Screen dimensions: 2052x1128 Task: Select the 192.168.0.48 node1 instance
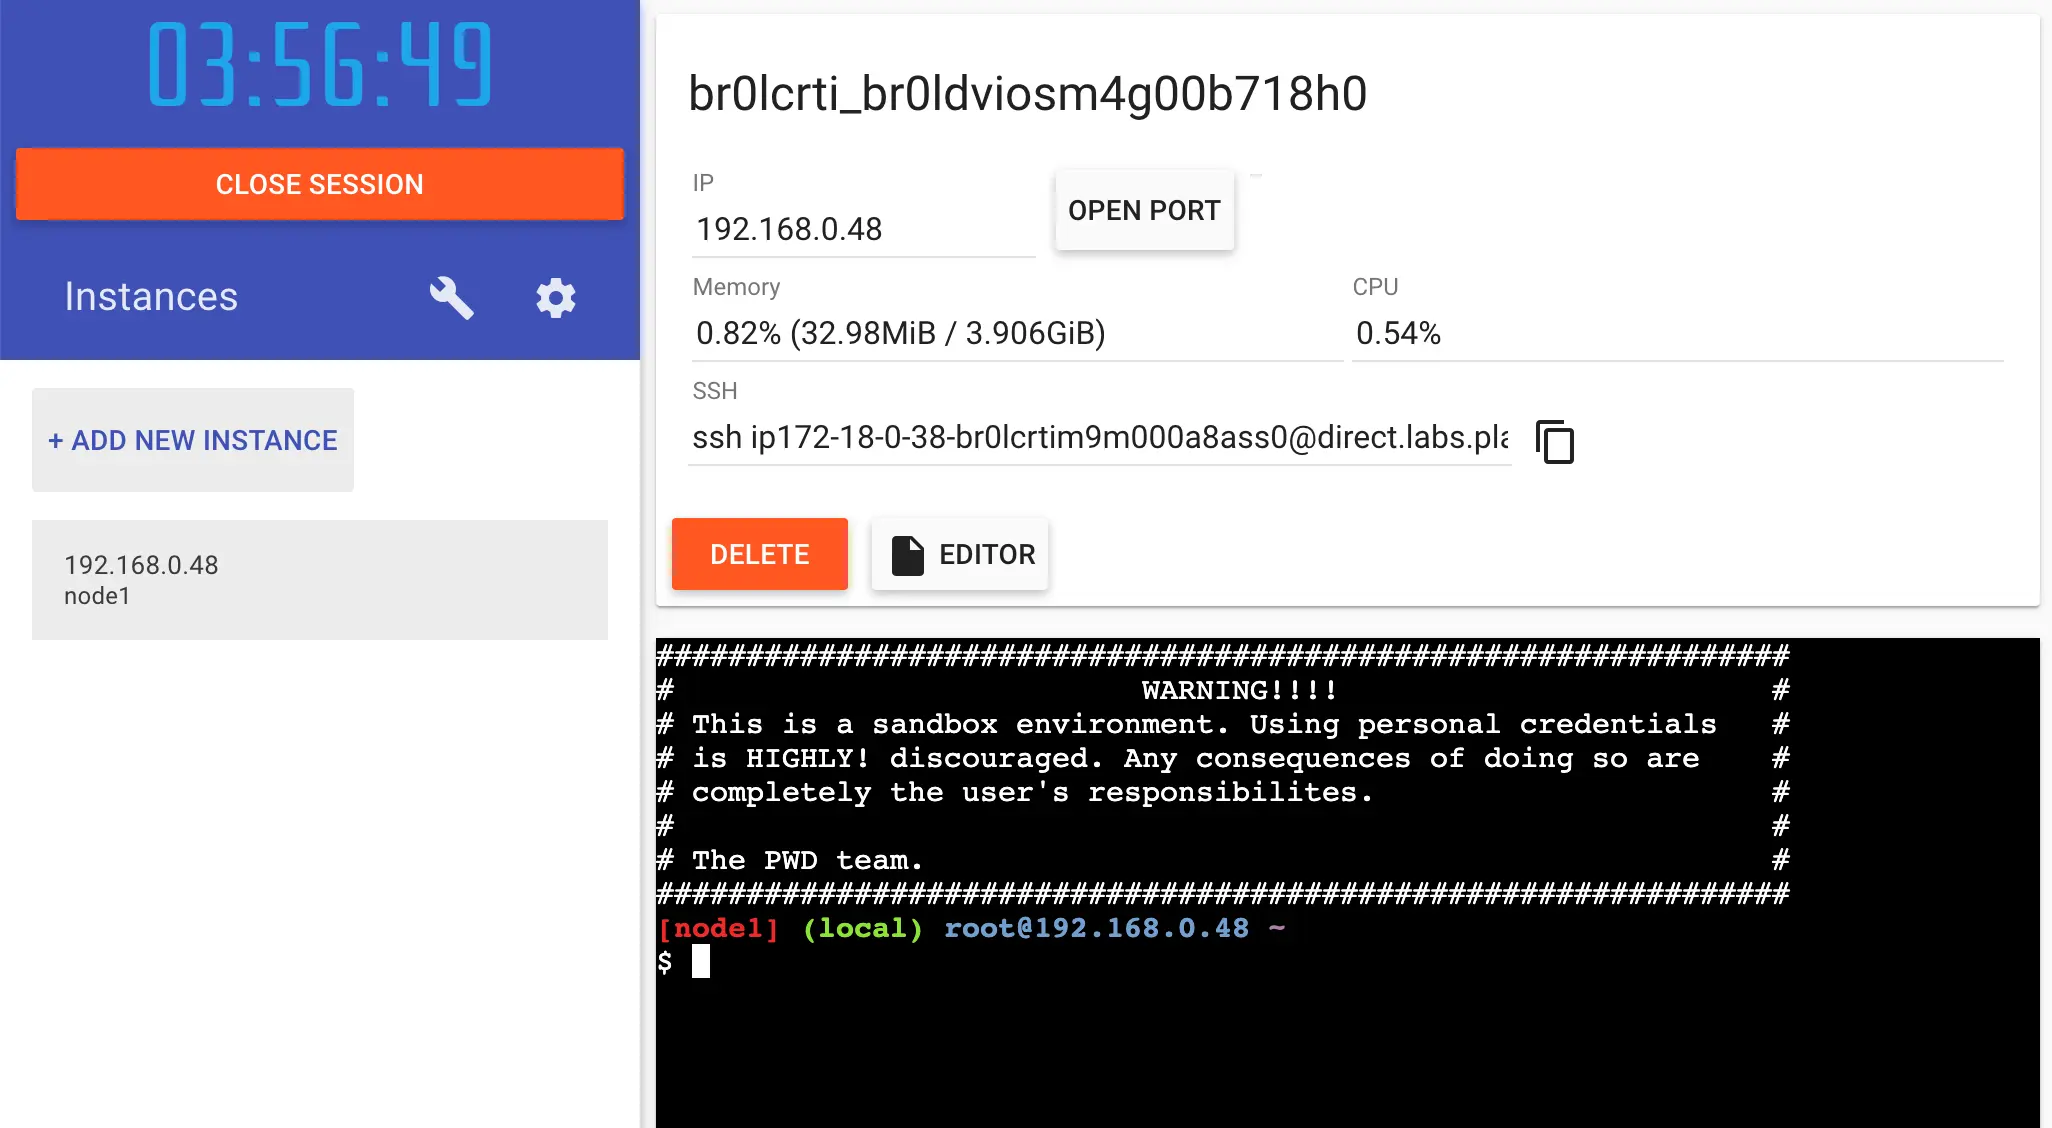(319, 577)
